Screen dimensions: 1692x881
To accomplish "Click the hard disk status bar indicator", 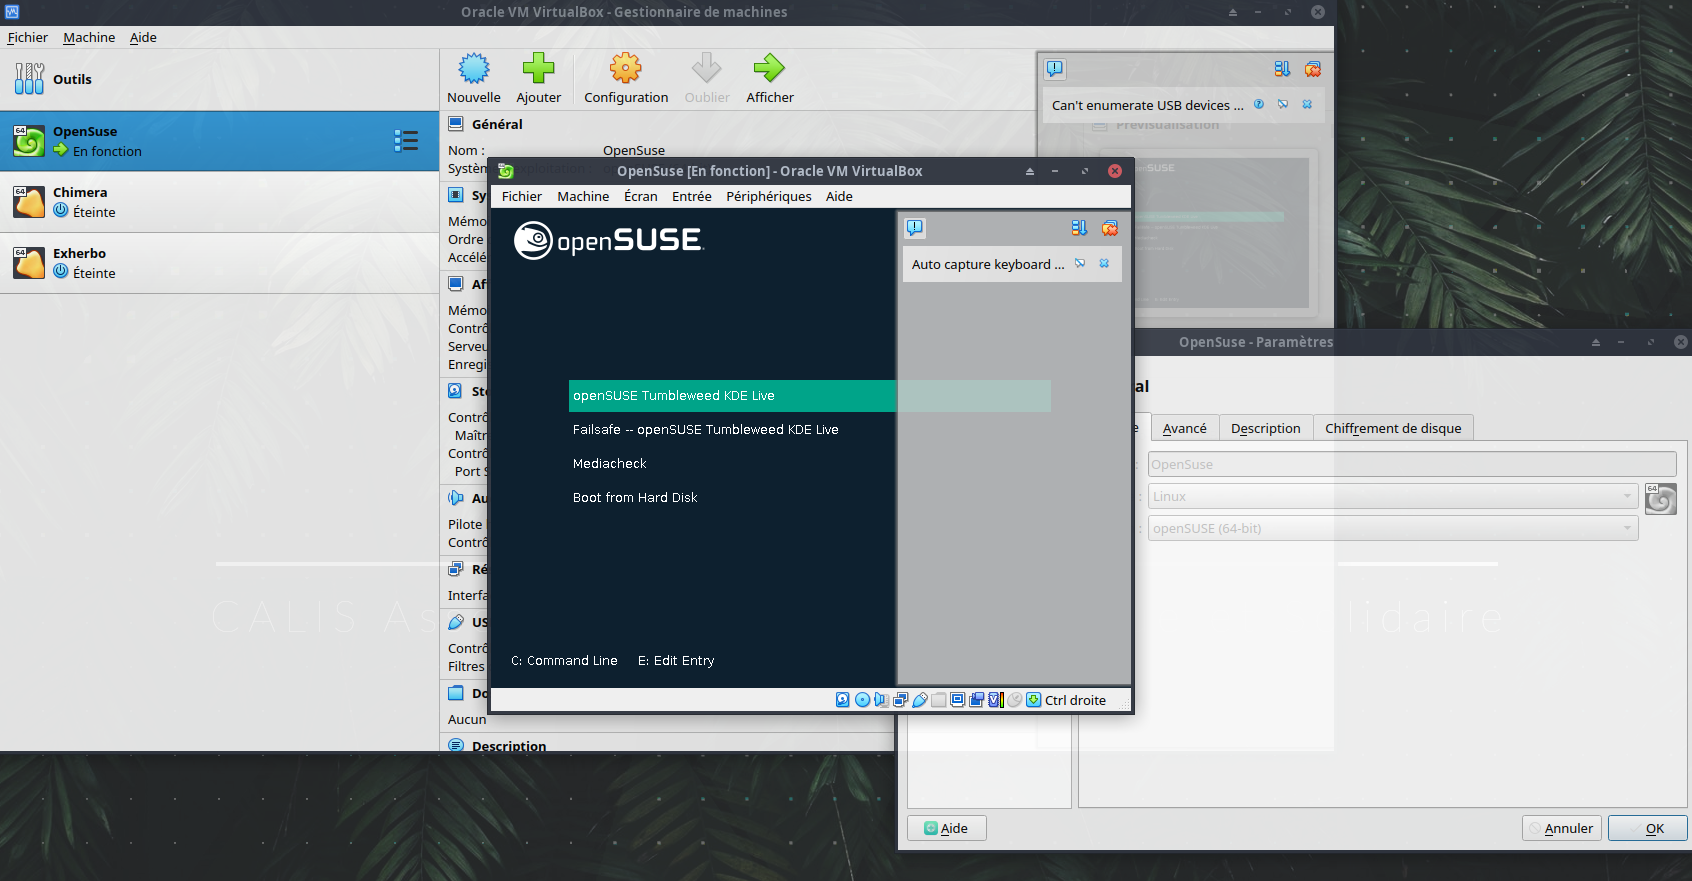I will [843, 700].
